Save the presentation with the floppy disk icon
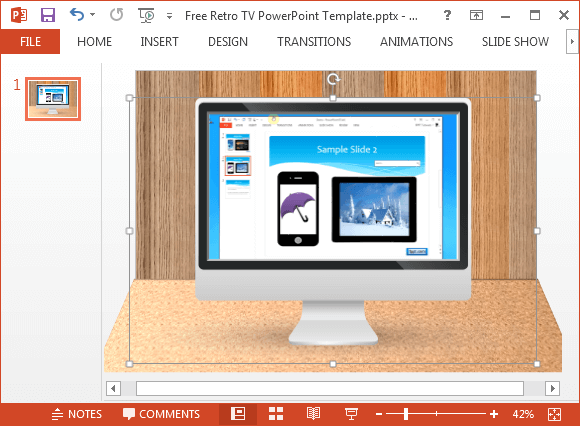580x426 pixels. (x=48, y=15)
